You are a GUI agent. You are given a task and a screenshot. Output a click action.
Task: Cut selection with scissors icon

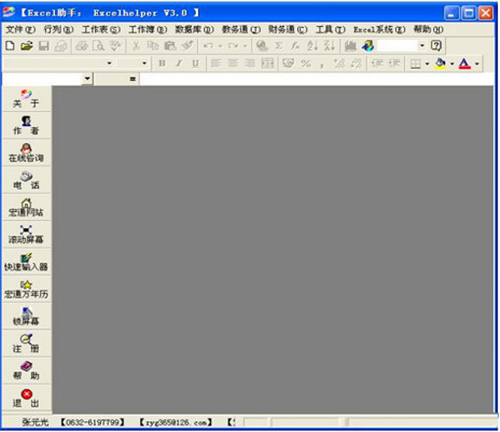point(136,46)
